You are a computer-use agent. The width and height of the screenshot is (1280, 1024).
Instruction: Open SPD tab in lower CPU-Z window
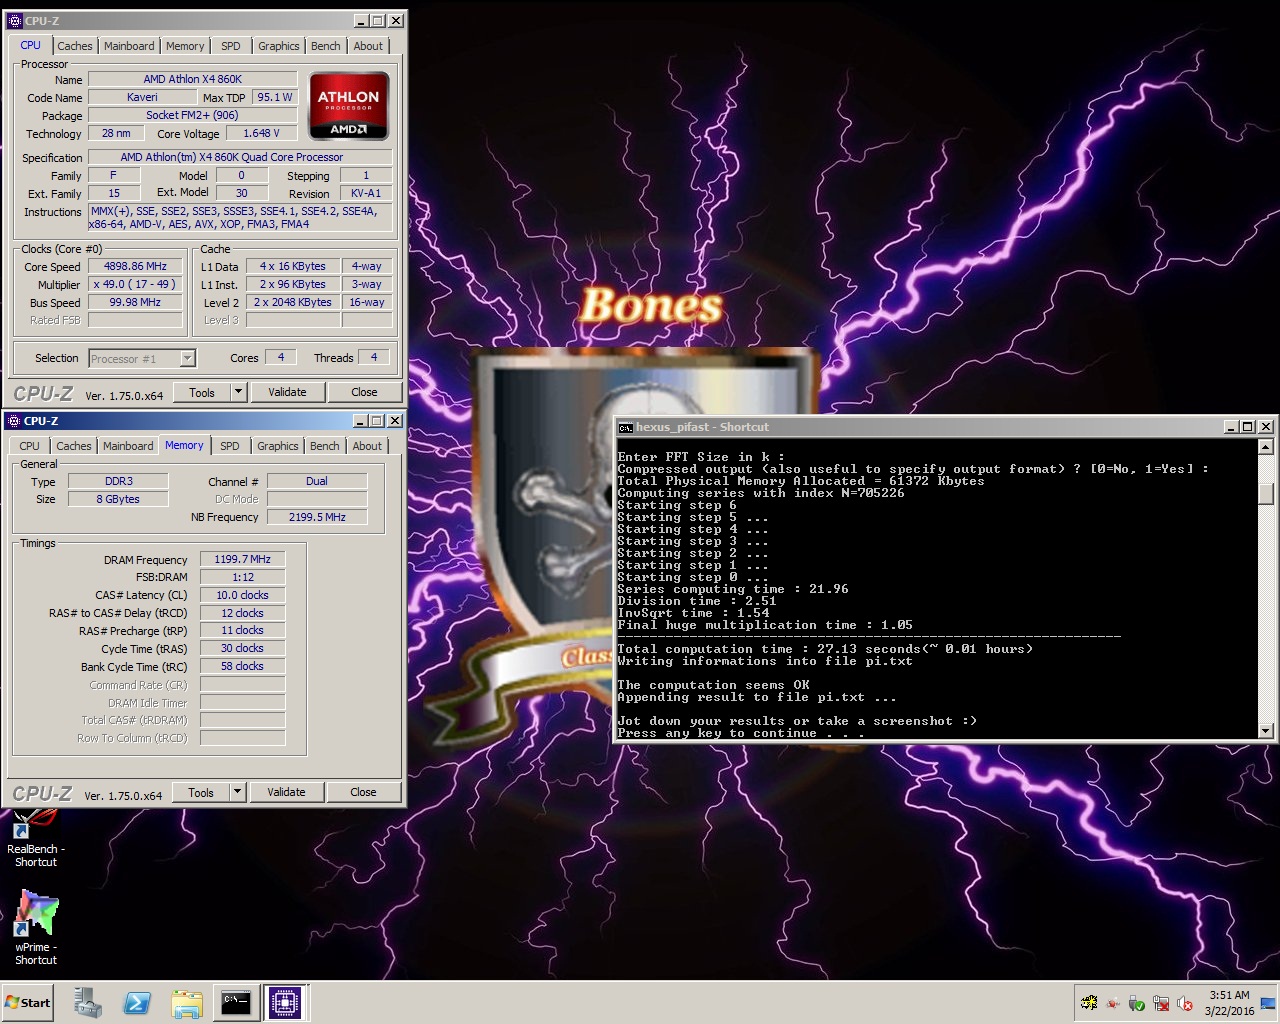click(x=230, y=446)
